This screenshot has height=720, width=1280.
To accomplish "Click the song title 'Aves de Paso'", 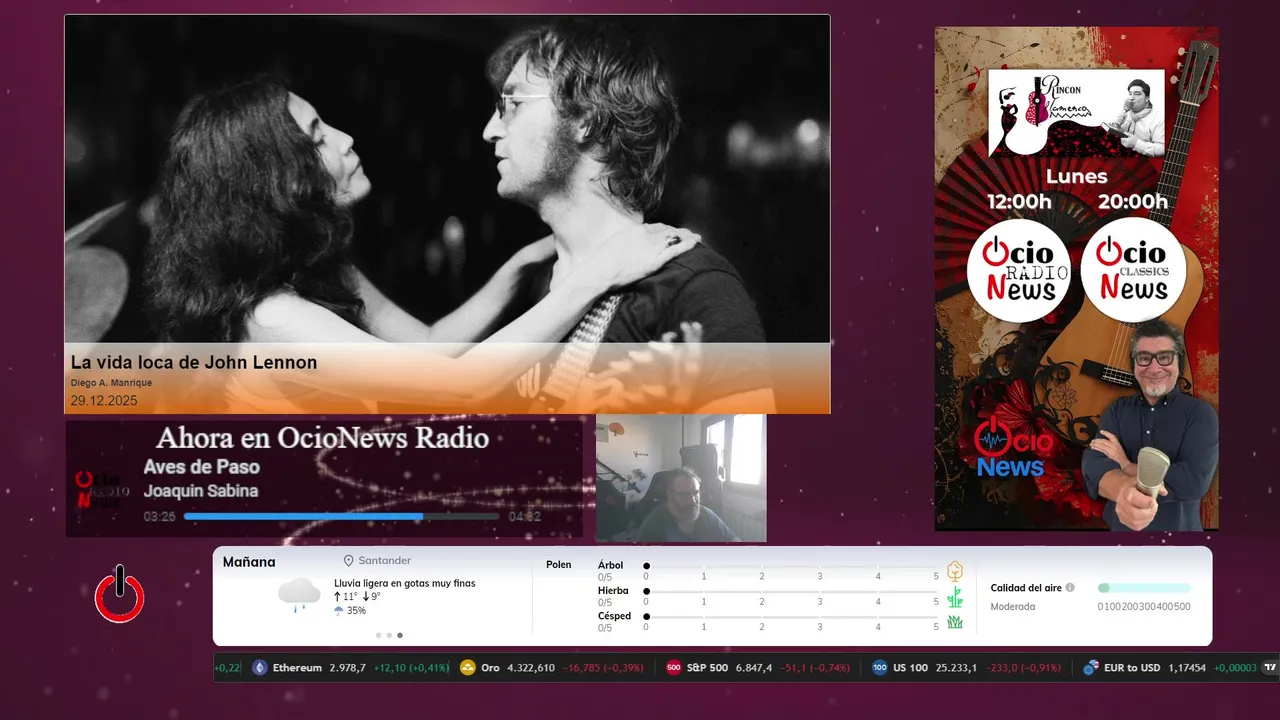I will click(201, 467).
